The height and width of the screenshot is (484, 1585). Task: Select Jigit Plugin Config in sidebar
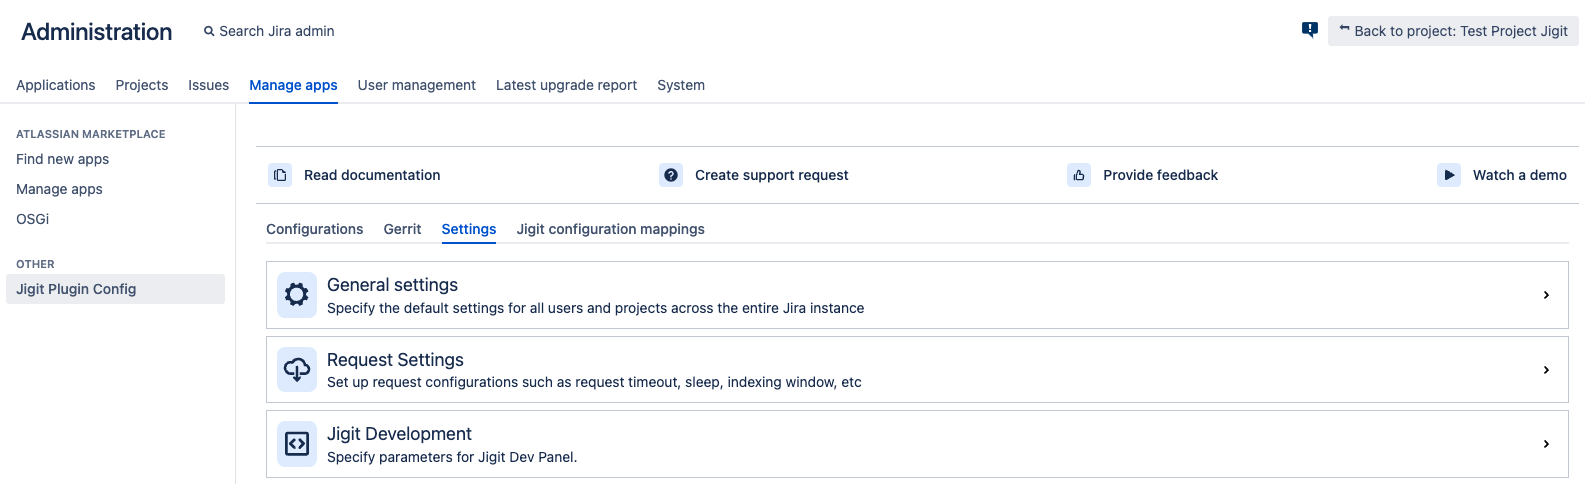click(76, 289)
